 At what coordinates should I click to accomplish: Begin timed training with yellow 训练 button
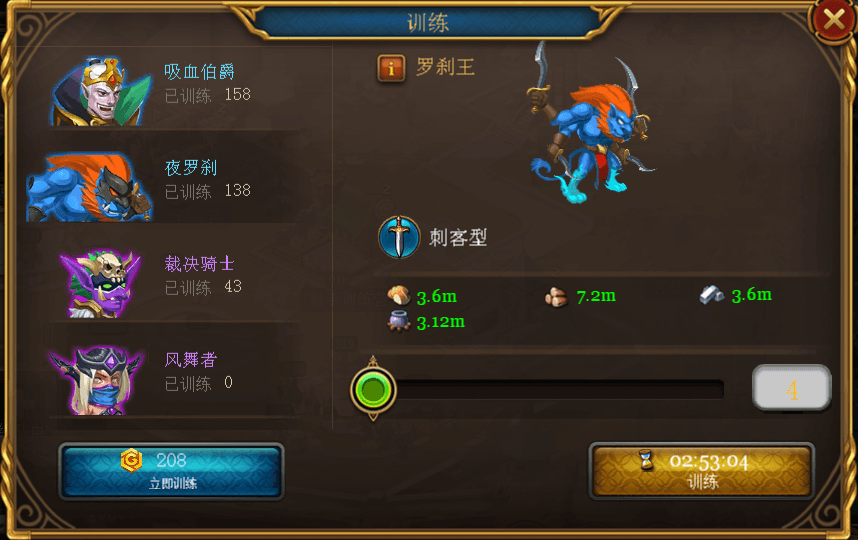(702, 471)
